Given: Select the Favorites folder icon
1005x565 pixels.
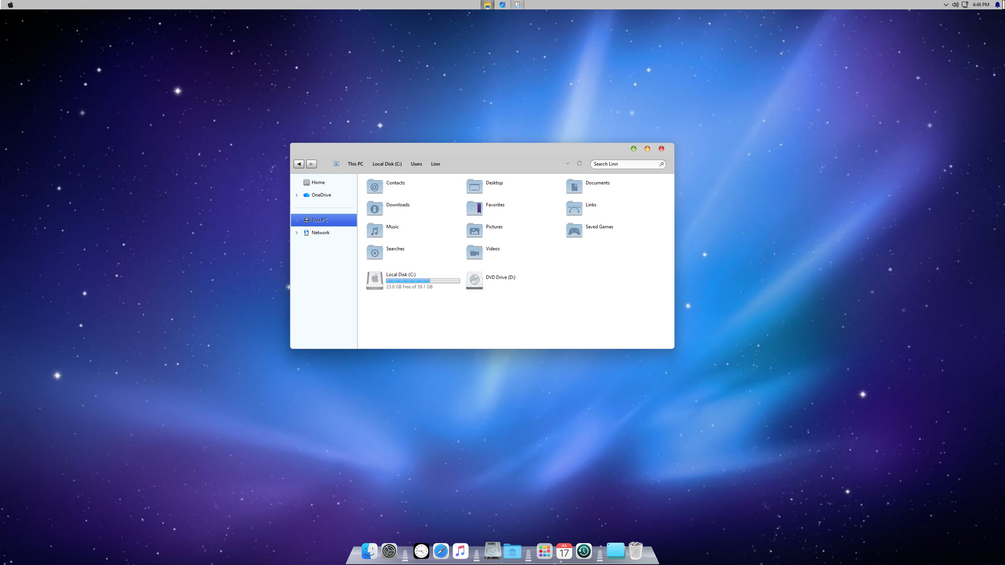Looking at the screenshot, I should 474,208.
